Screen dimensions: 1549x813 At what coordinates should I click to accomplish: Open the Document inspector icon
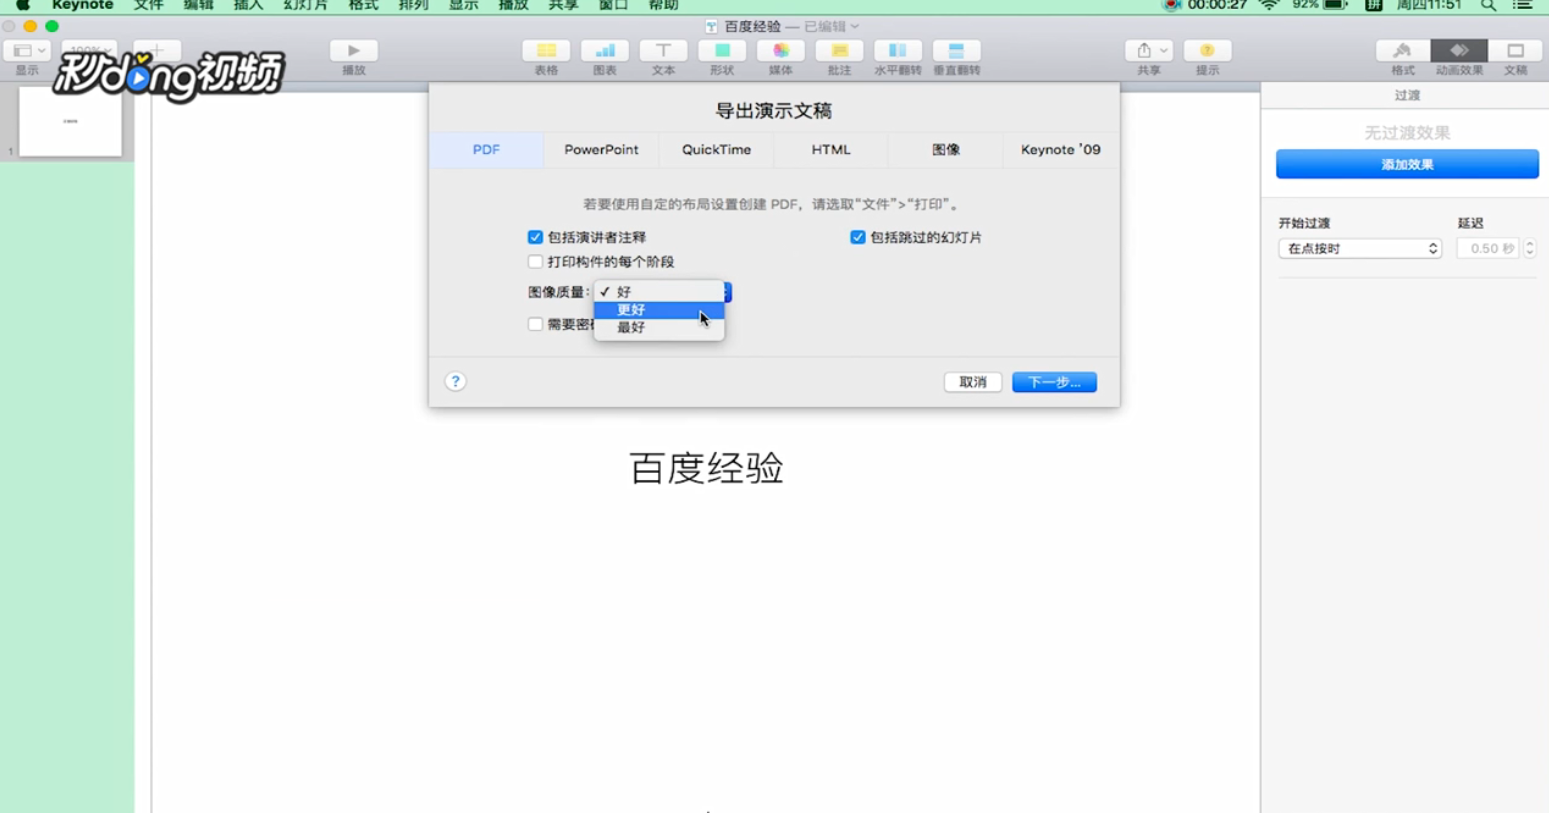tap(1516, 51)
